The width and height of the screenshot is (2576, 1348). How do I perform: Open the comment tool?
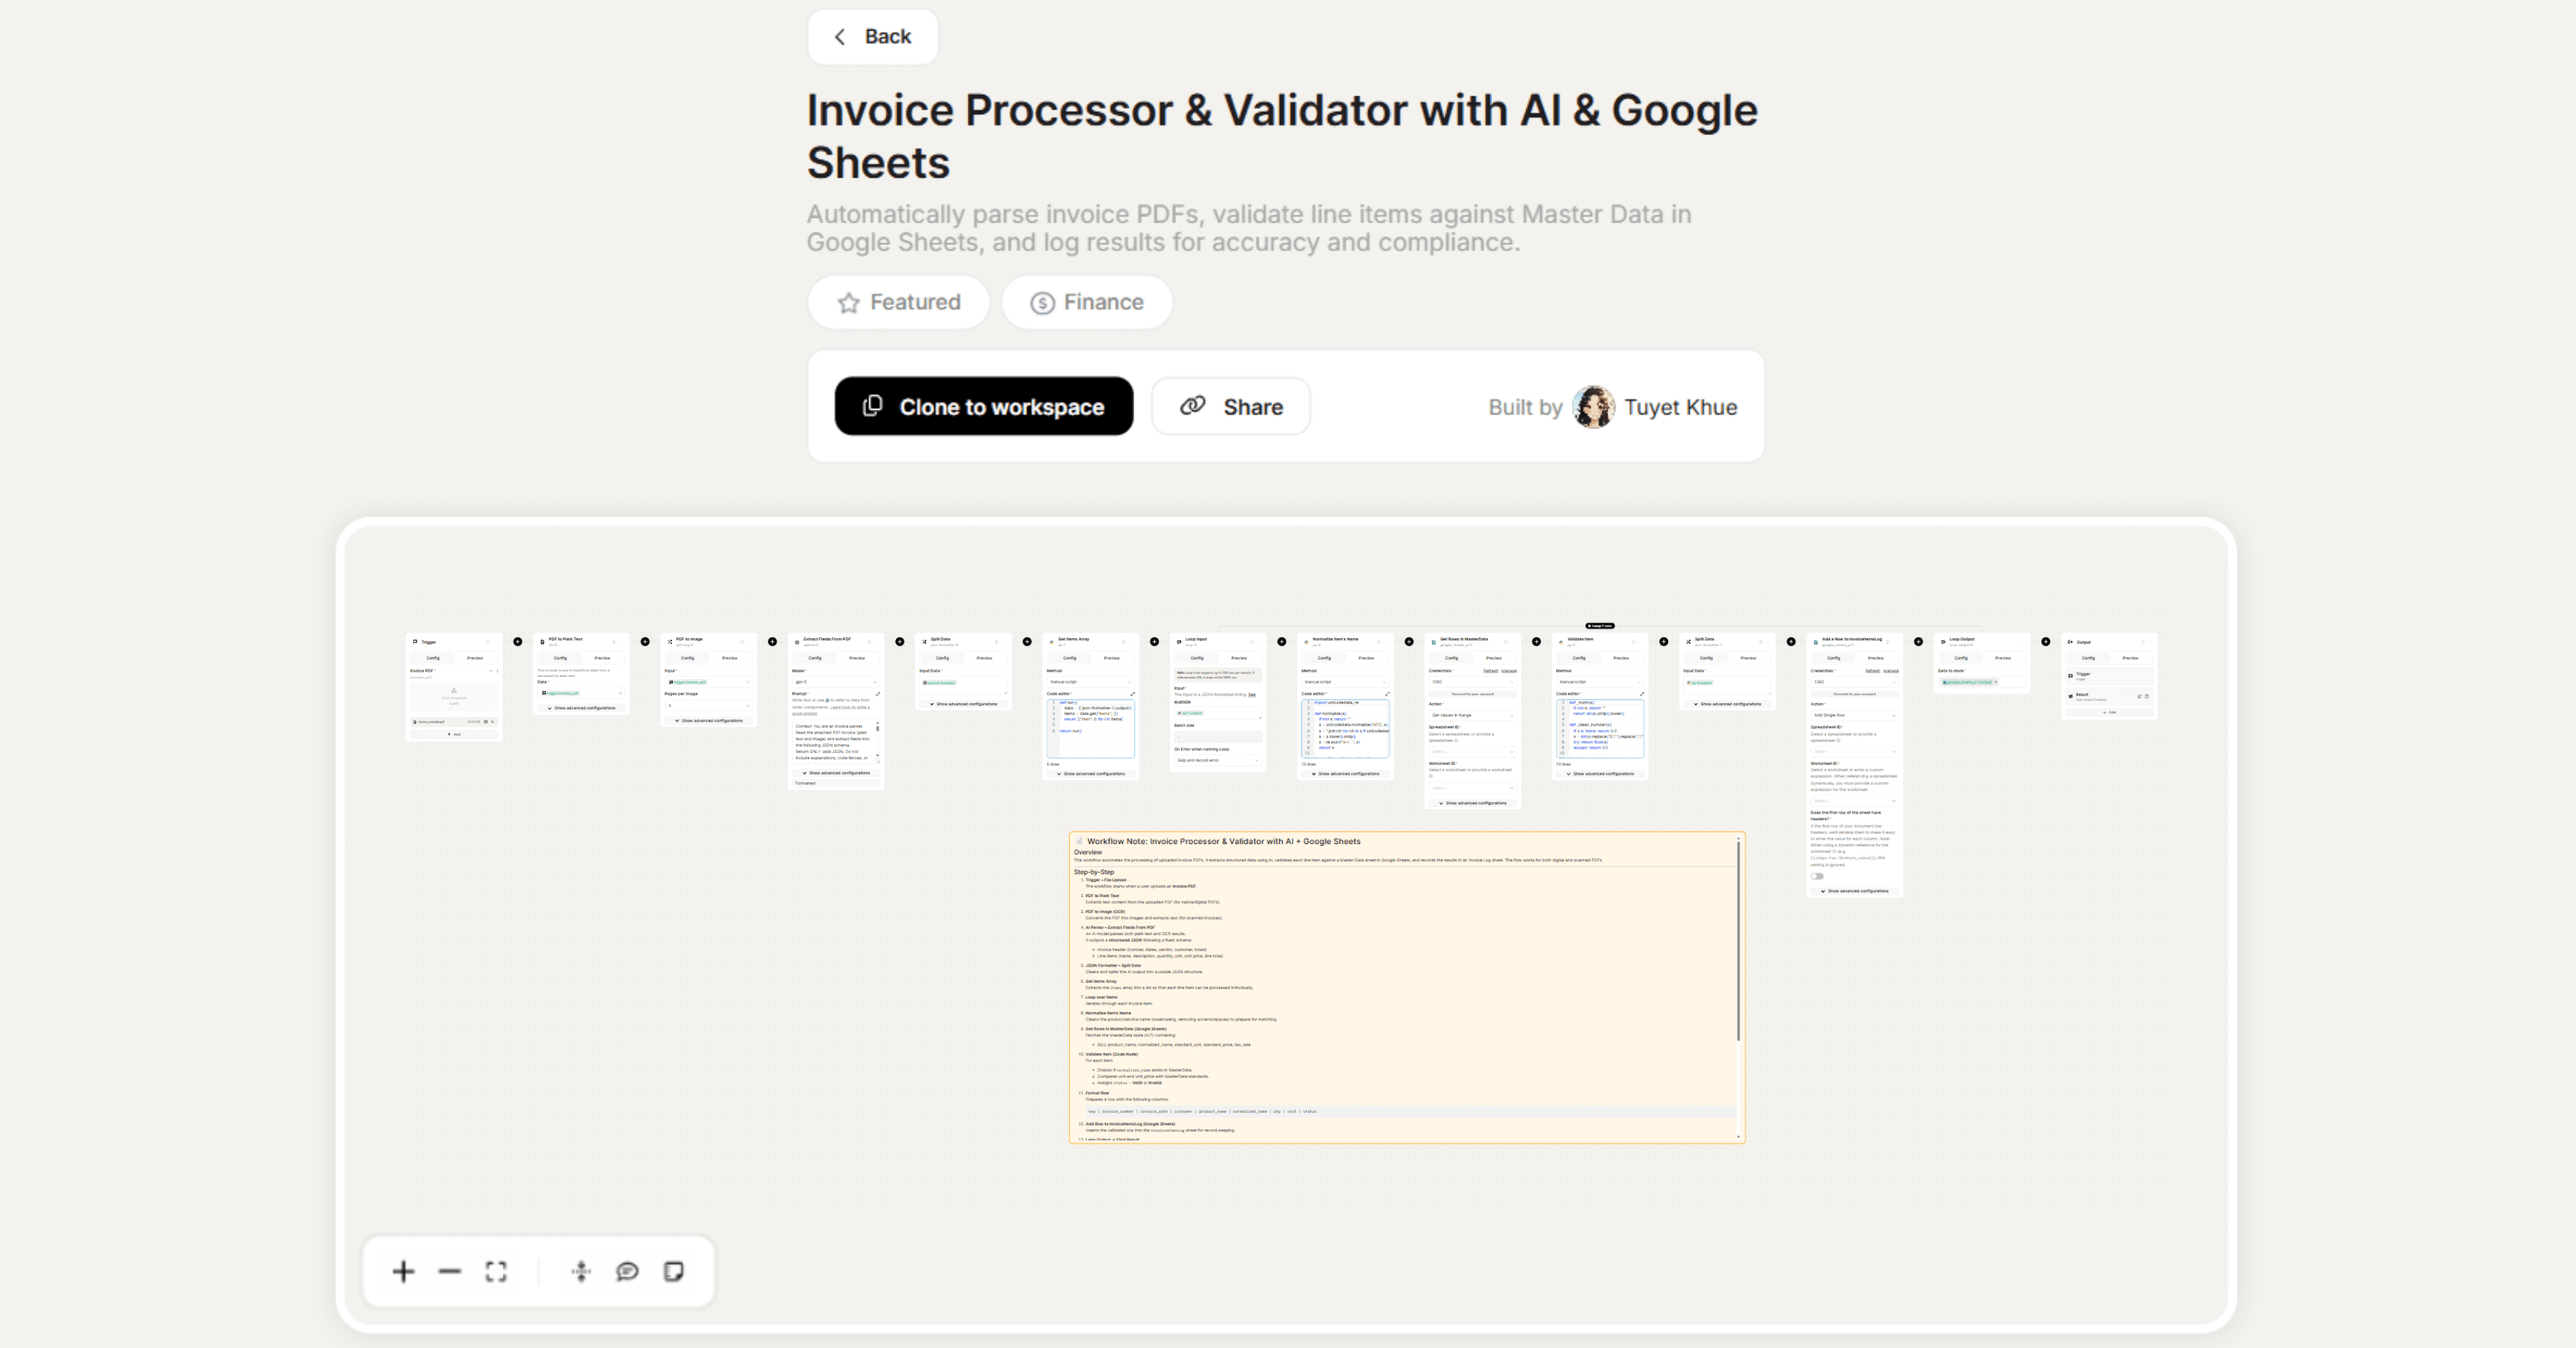click(627, 1271)
